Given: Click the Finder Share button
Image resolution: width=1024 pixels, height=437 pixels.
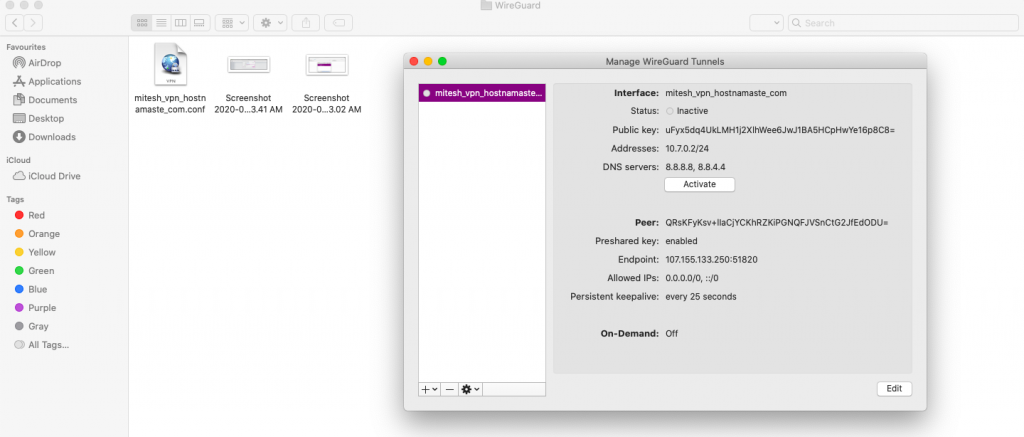Looking at the screenshot, I should (306, 23).
